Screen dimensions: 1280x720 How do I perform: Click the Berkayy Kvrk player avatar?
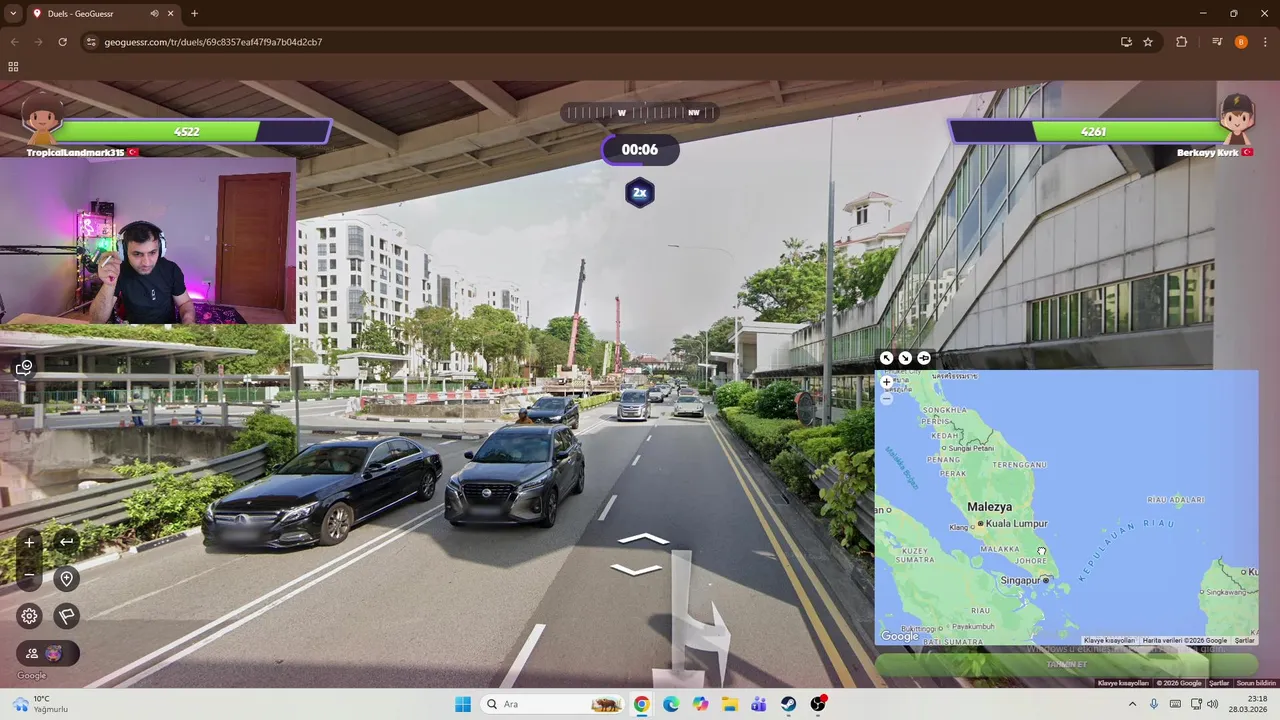coord(1236,120)
